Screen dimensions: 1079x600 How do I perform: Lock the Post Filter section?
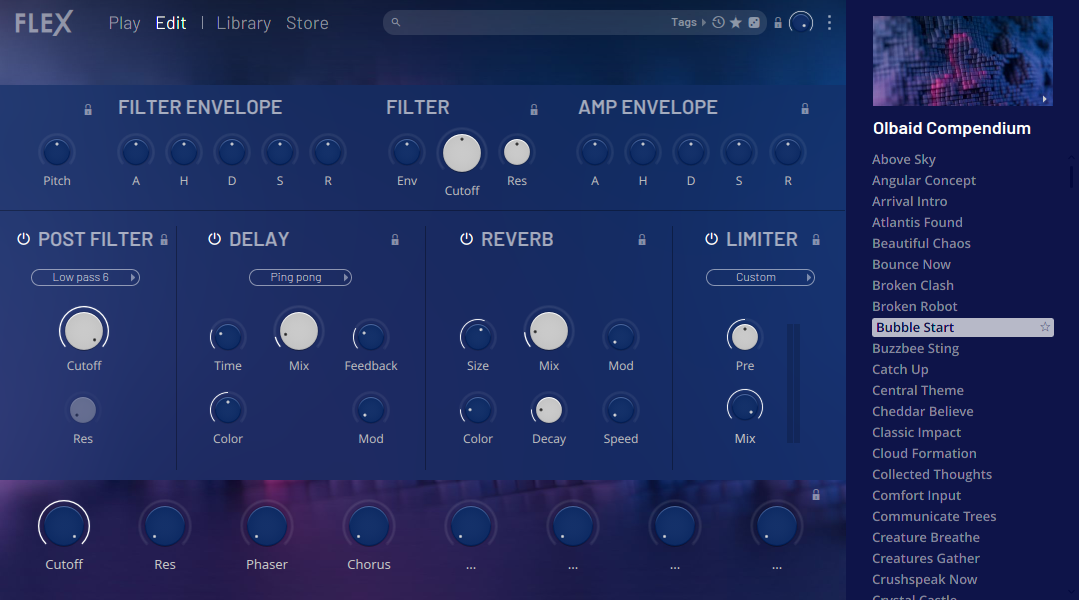(x=164, y=239)
